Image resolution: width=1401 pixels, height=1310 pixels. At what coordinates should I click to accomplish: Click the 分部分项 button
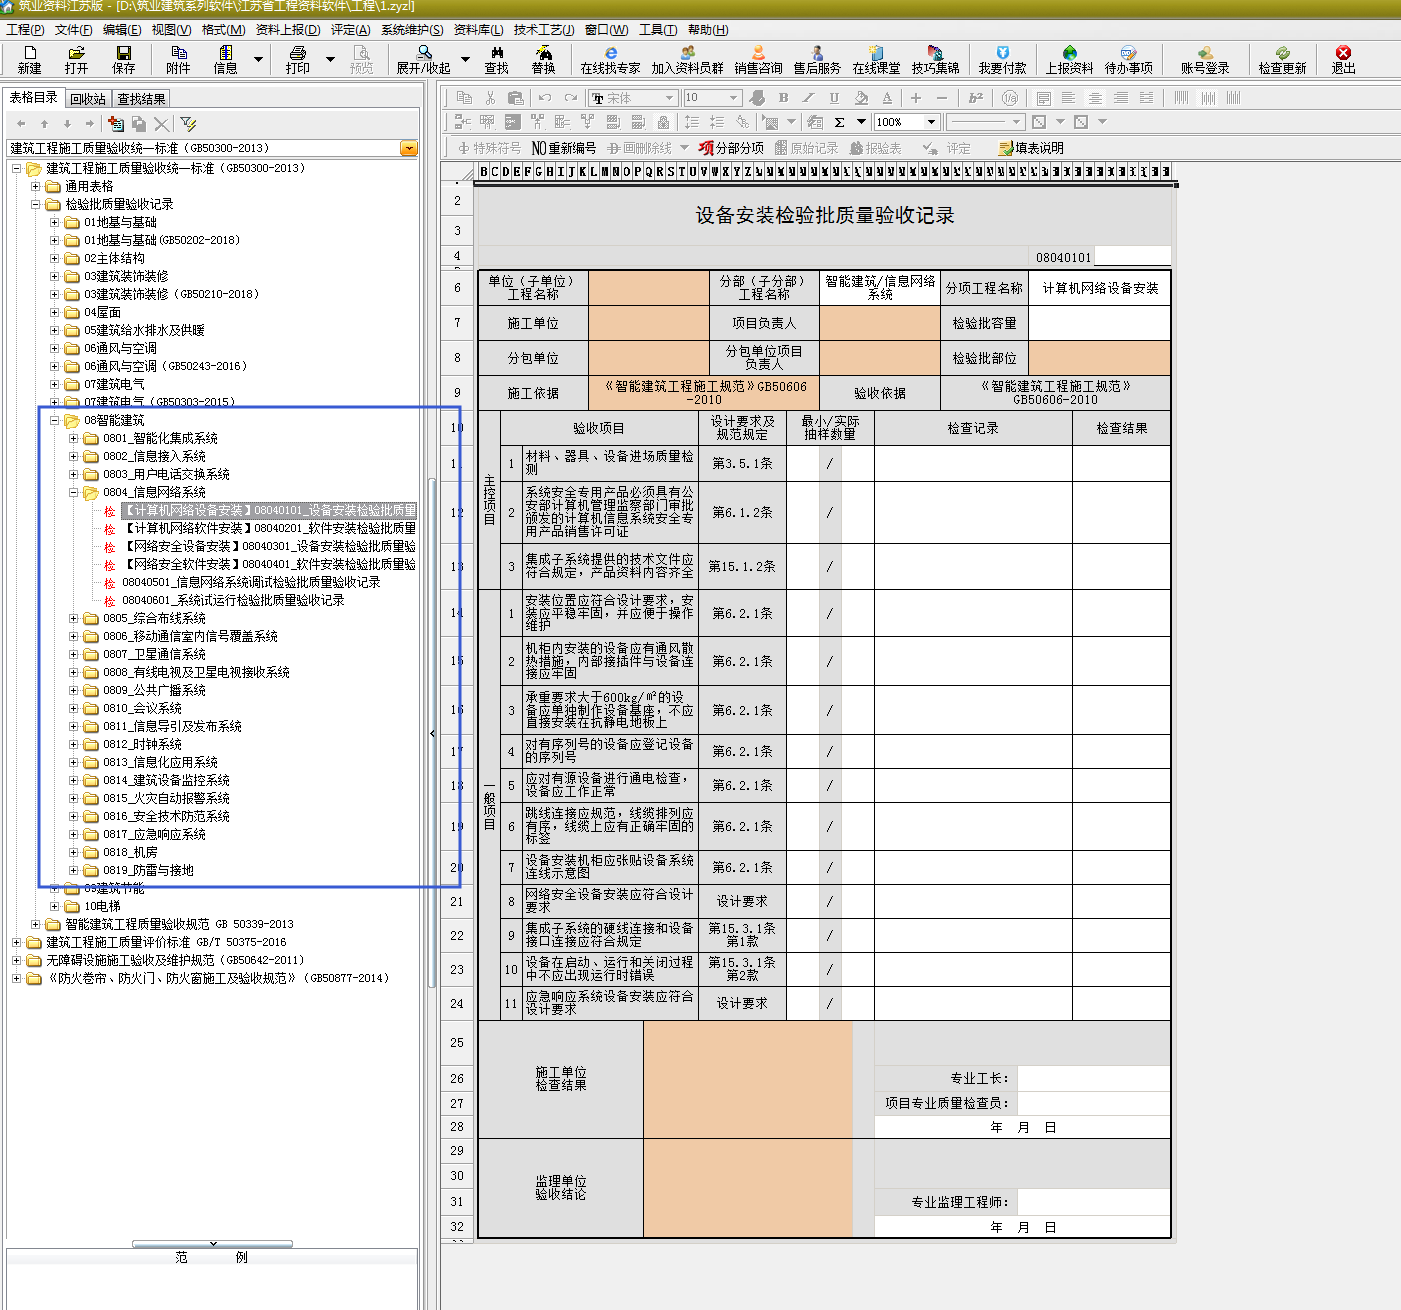[732, 148]
